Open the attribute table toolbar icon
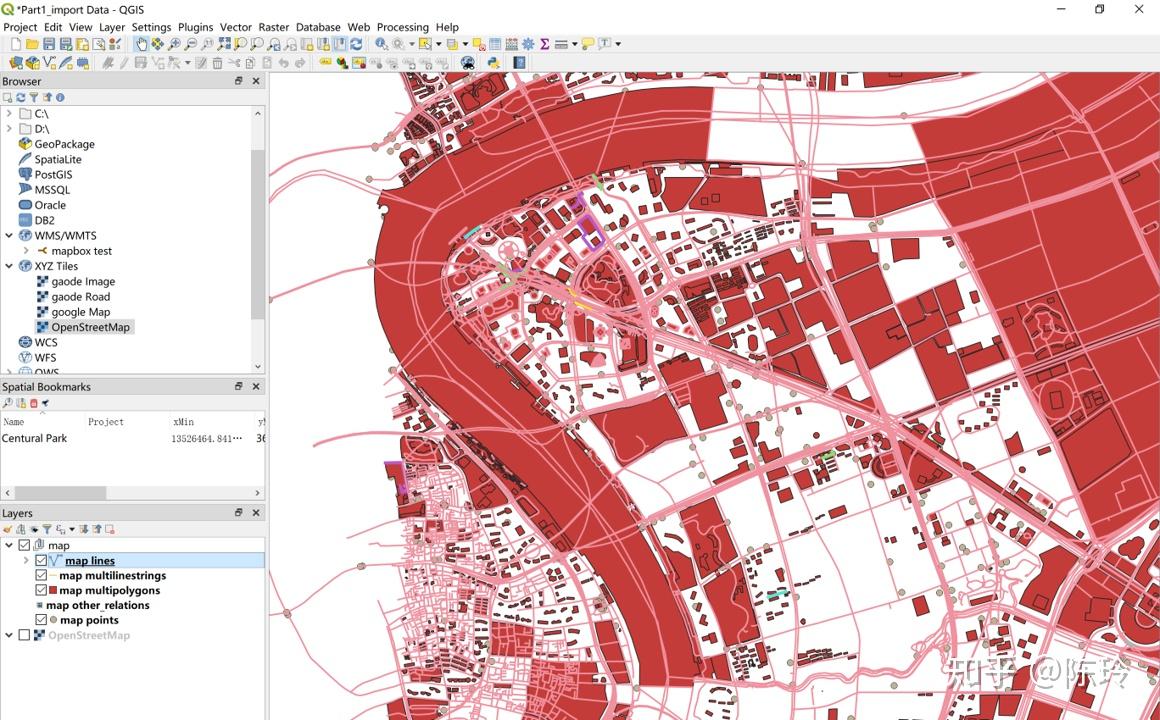1160x720 pixels. point(495,44)
